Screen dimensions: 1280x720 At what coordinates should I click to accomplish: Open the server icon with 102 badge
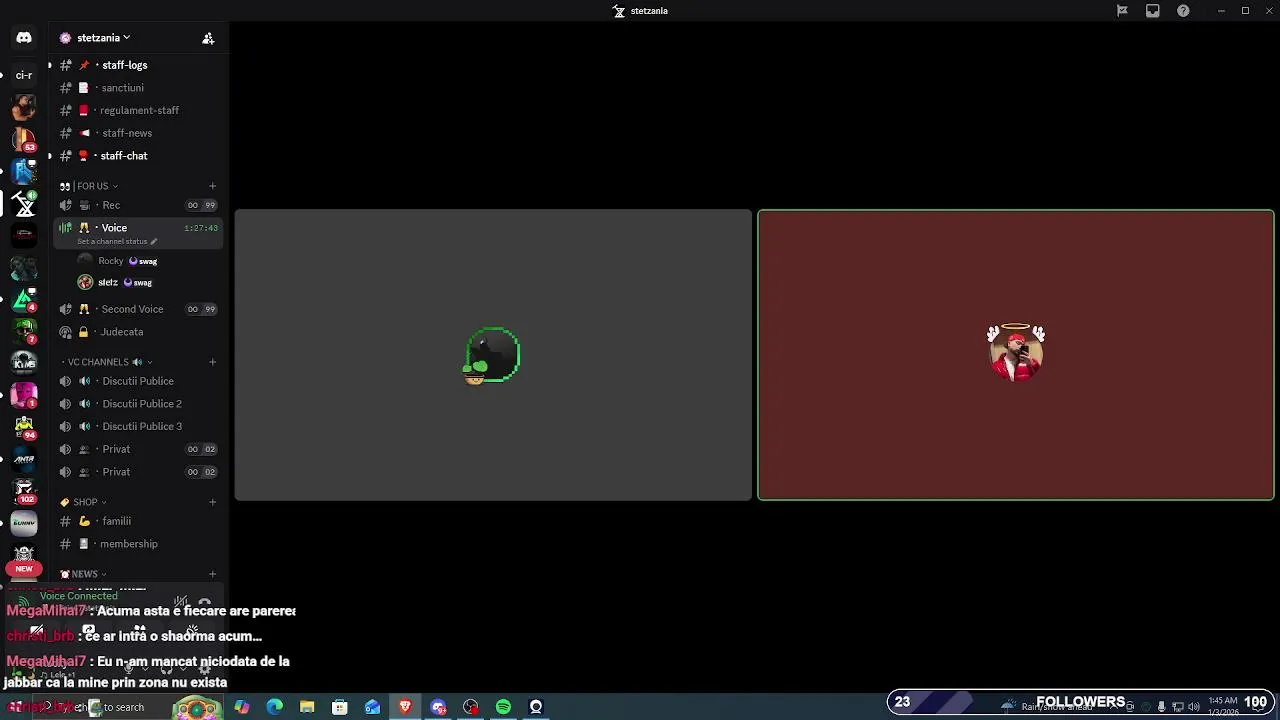tap(24, 491)
